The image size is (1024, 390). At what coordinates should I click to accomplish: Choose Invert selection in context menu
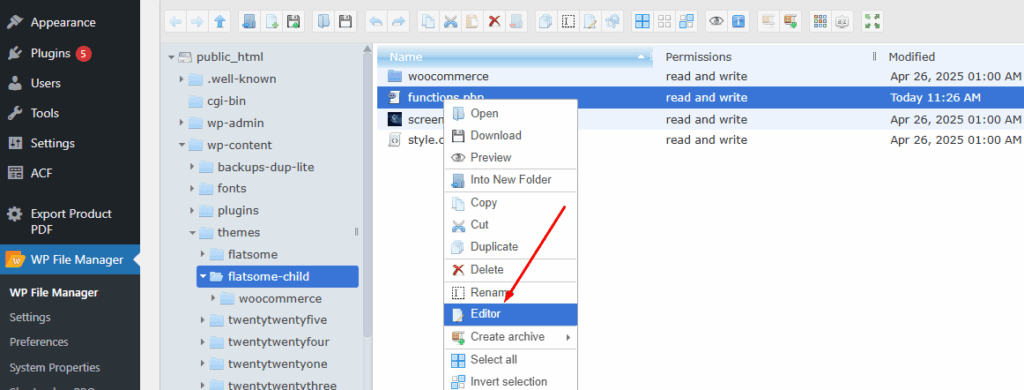pyautogui.click(x=511, y=382)
